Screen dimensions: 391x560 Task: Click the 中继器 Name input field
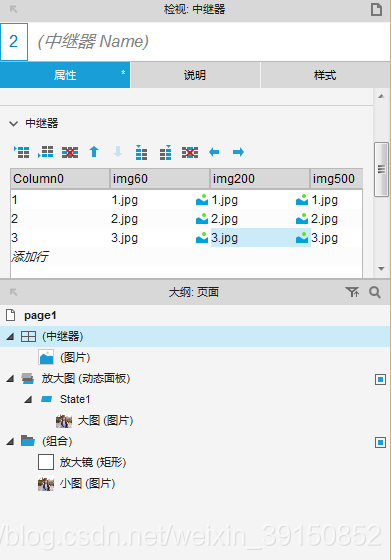tap(209, 41)
